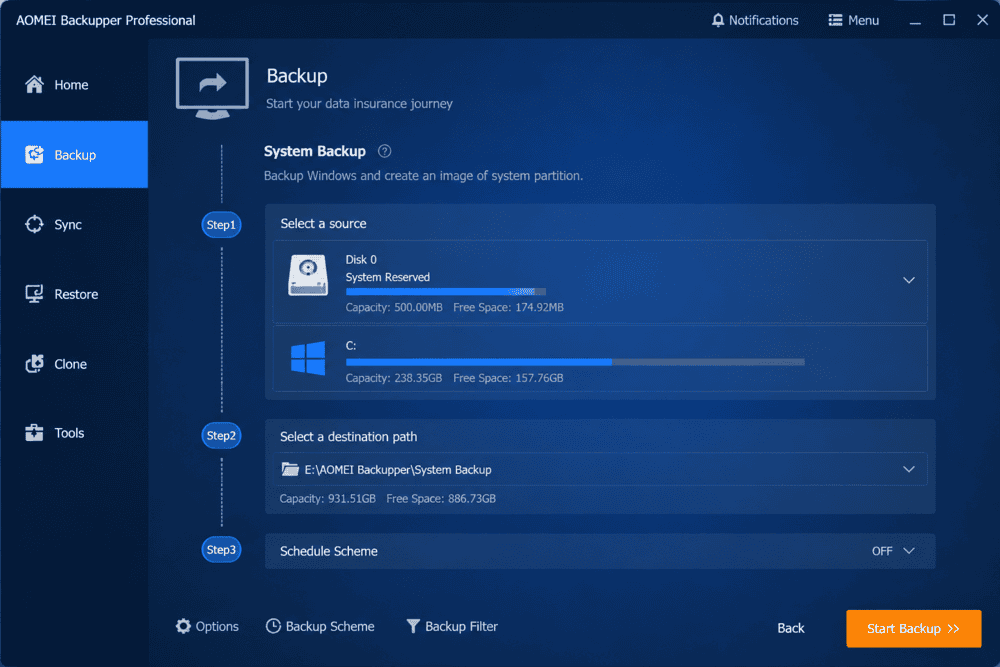Image resolution: width=1000 pixels, height=667 pixels.
Task: Select the C: partition label
Action: click(x=351, y=346)
